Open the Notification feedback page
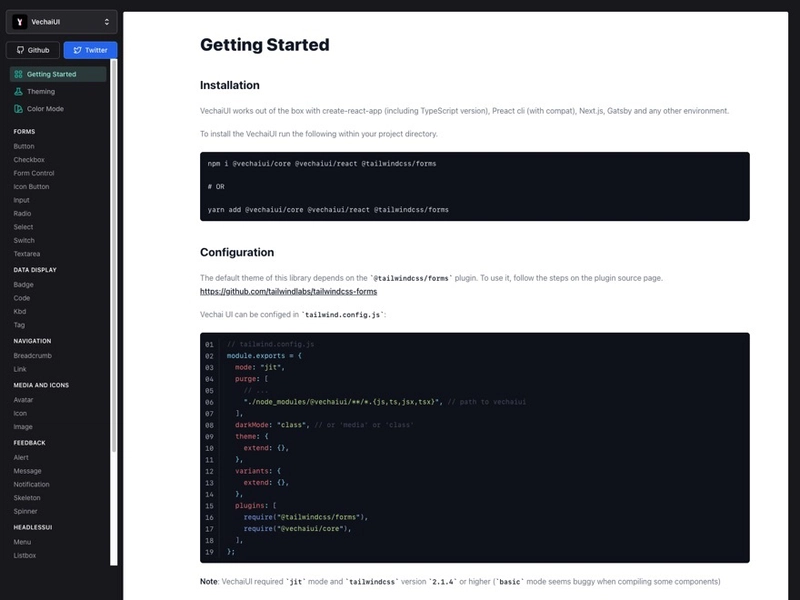This screenshot has width=800, height=600. (32, 485)
